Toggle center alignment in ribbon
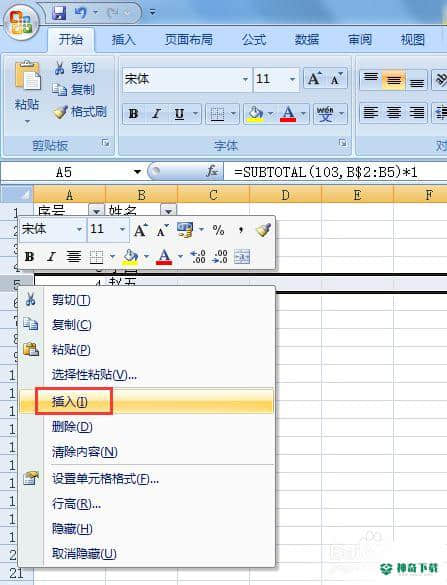The height and width of the screenshot is (585, 447). [394, 113]
